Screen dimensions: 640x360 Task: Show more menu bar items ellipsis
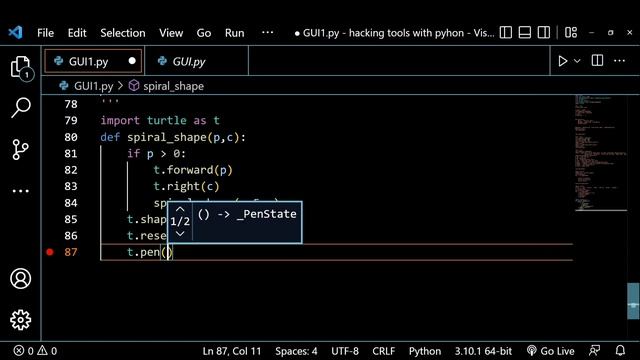[267, 32]
